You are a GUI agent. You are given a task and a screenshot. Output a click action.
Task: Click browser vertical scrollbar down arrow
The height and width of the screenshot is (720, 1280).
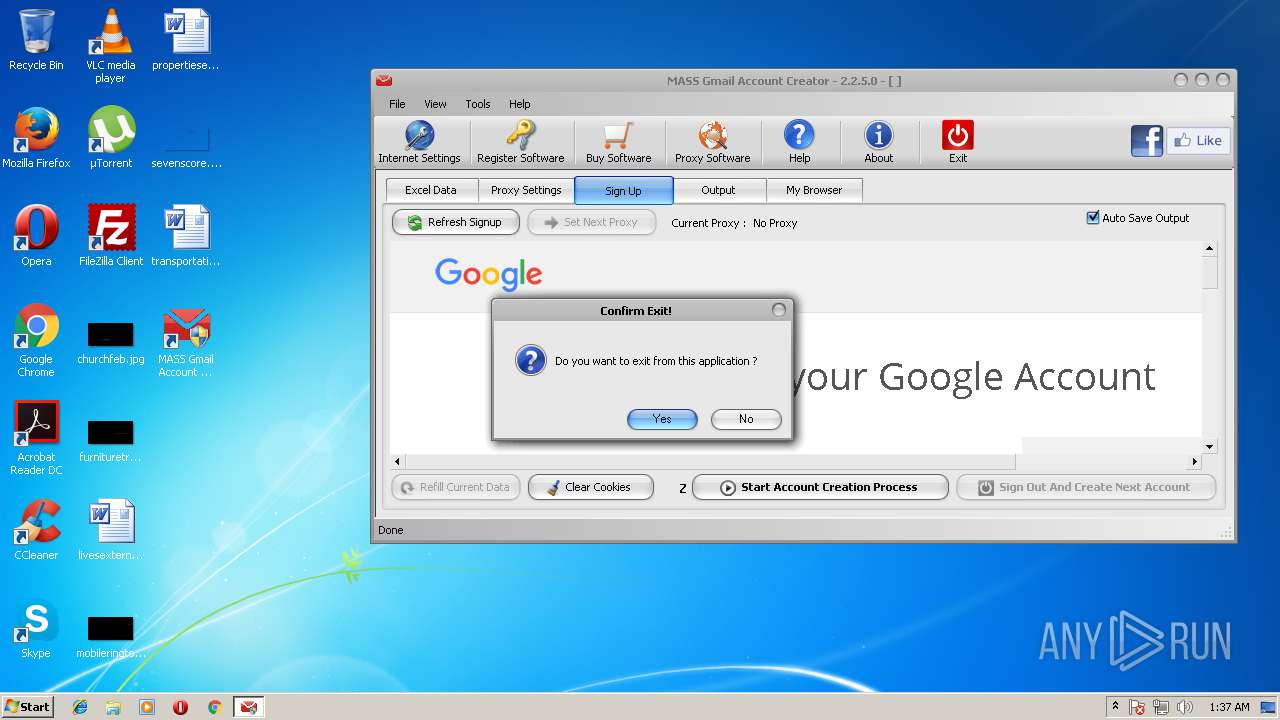point(1209,447)
